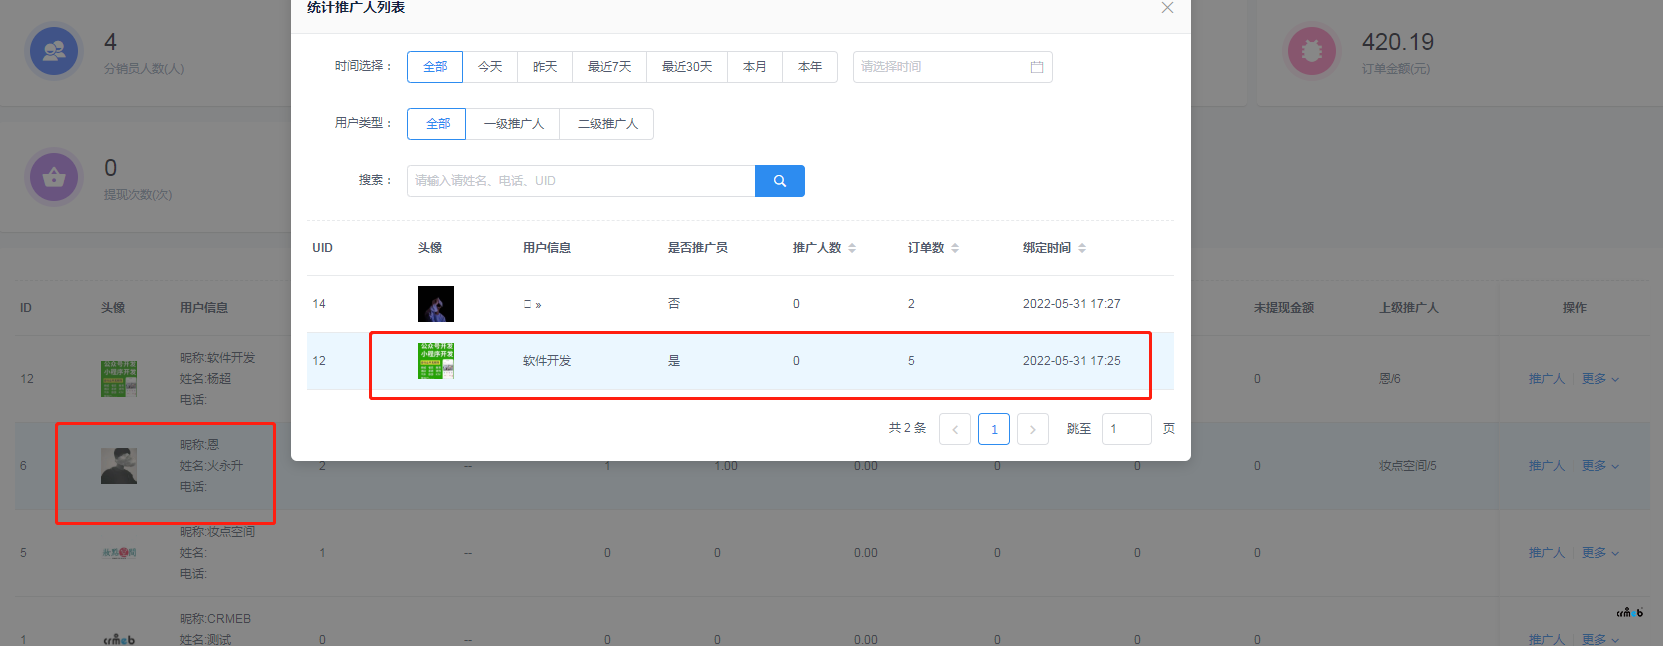Select 全部 time filter
This screenshot has height=646, width=1663.
coord(435,67)
